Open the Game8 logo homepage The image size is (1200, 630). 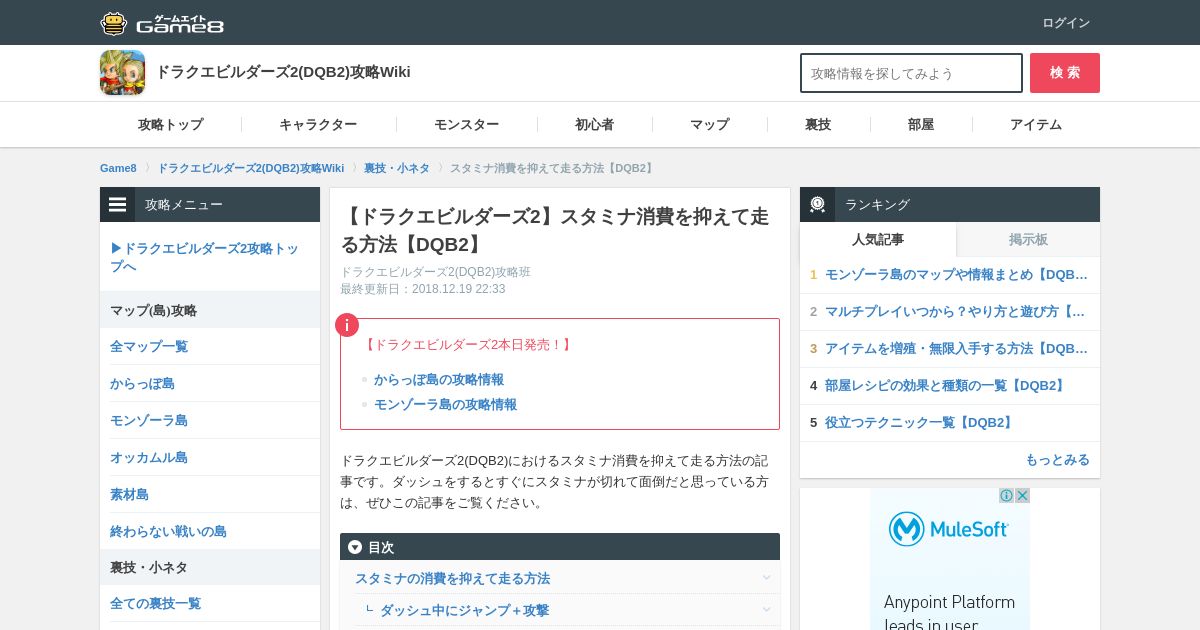pyautogui.click(x=162, y=23)
